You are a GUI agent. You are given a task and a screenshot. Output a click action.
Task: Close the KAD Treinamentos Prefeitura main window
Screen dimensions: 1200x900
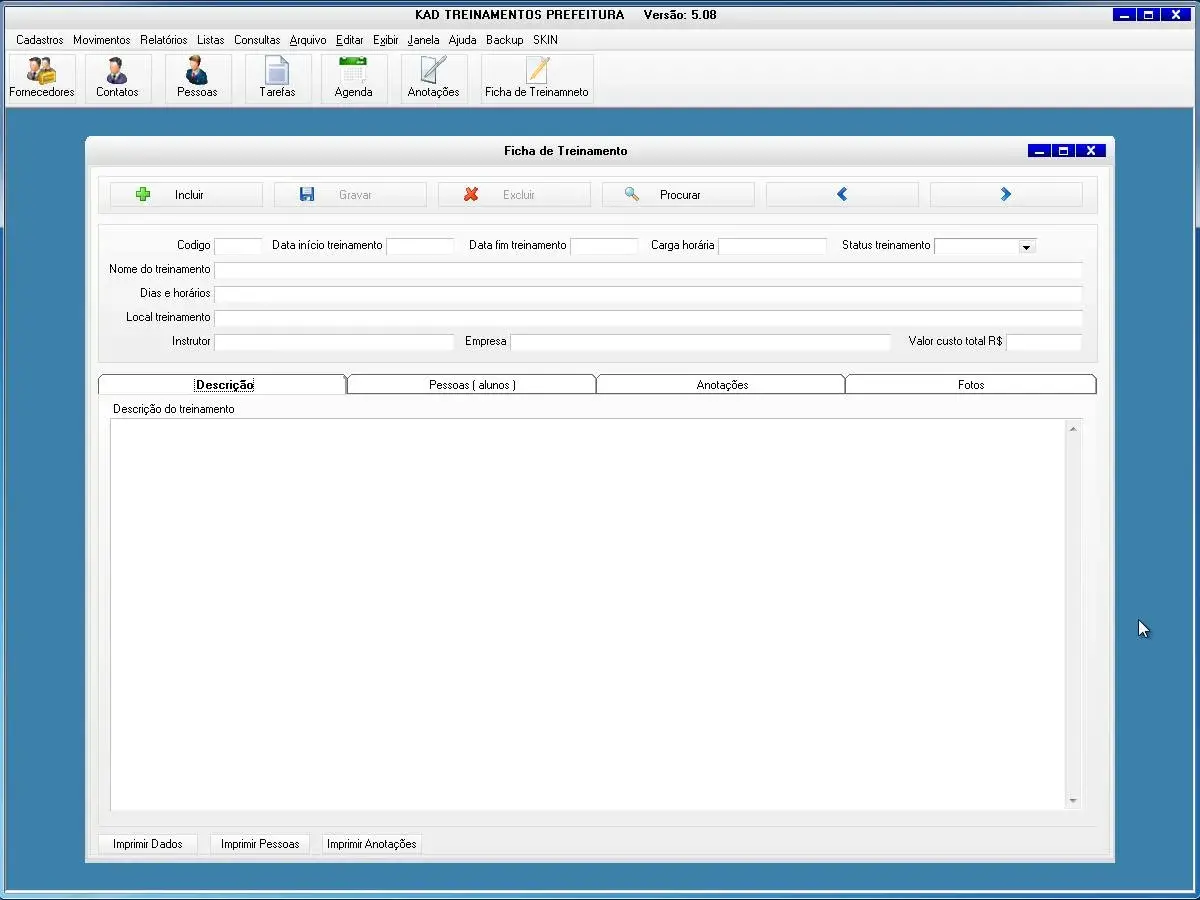(1176, 15)
